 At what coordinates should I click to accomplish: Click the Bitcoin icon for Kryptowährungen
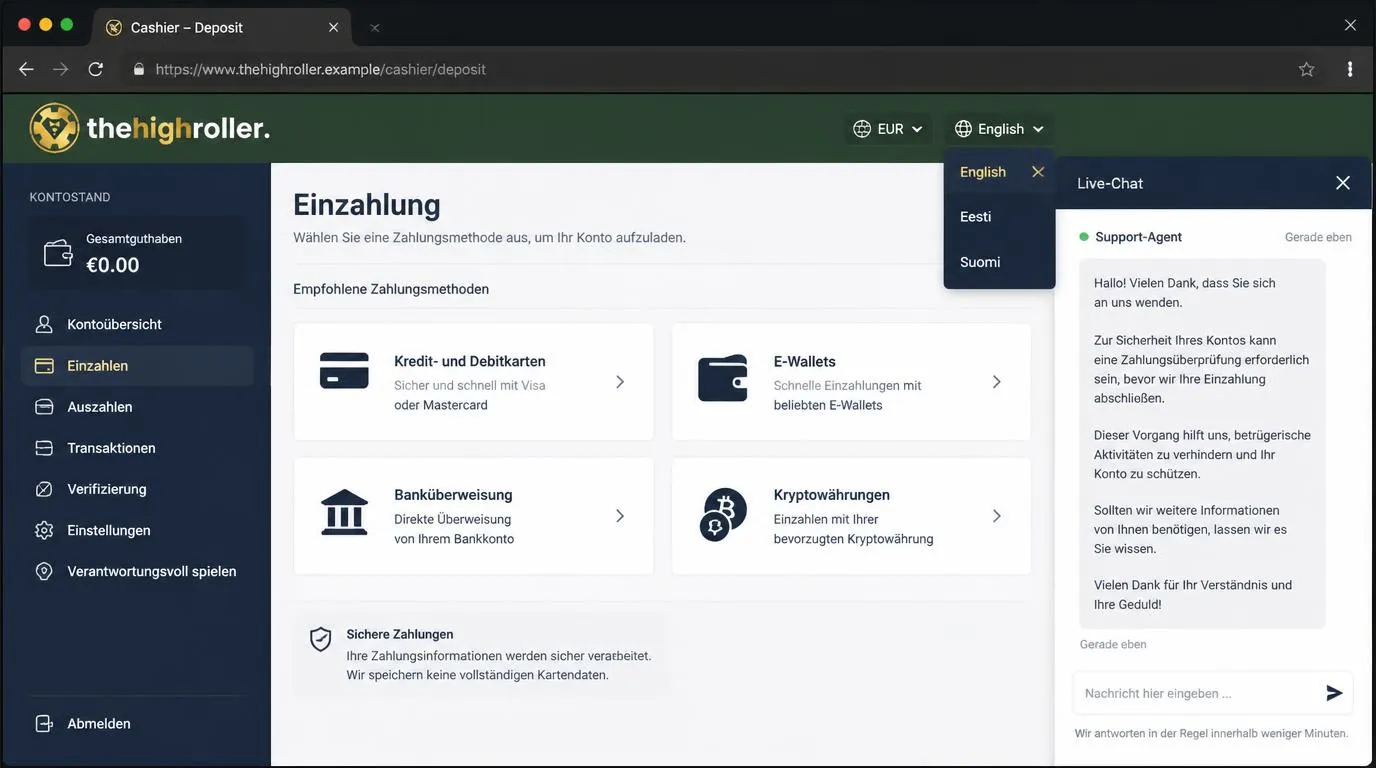click(723, 514)
